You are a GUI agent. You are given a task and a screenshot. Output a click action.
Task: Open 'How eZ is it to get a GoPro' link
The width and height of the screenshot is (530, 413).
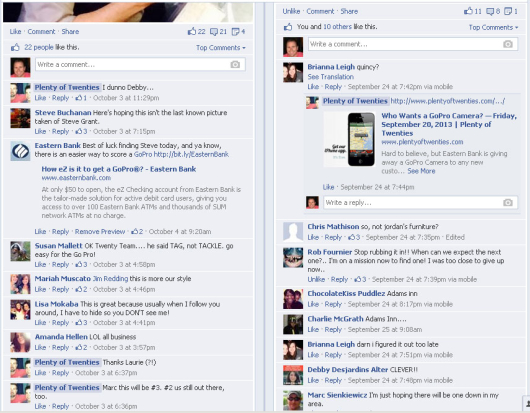tap(119, 169)
